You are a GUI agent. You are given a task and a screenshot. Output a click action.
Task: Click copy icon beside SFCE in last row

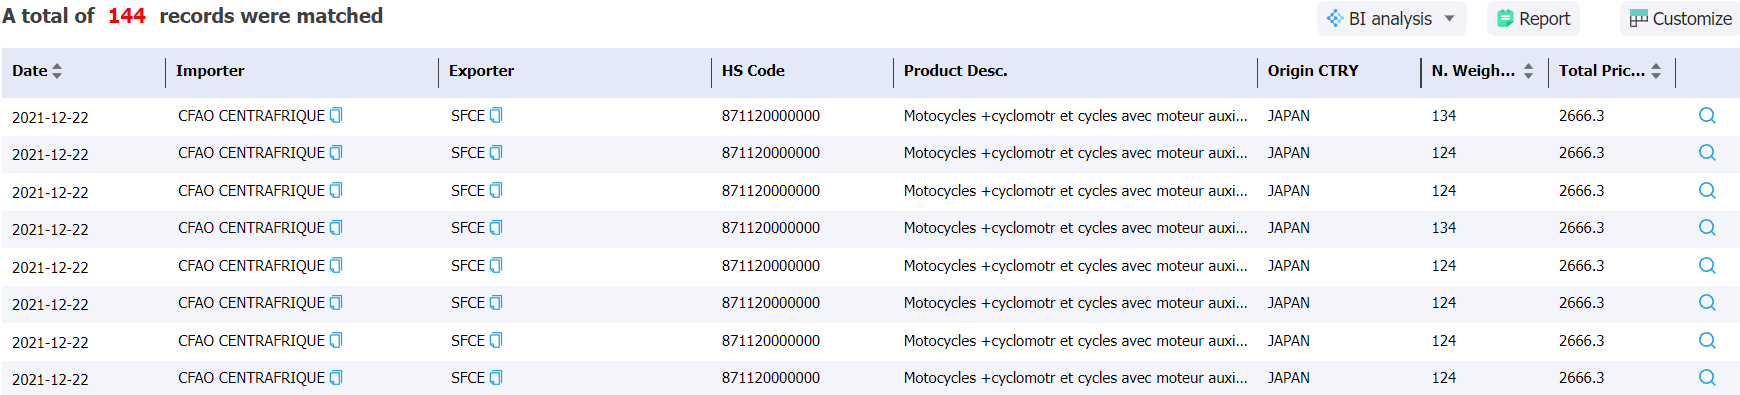tap(496, 378)
